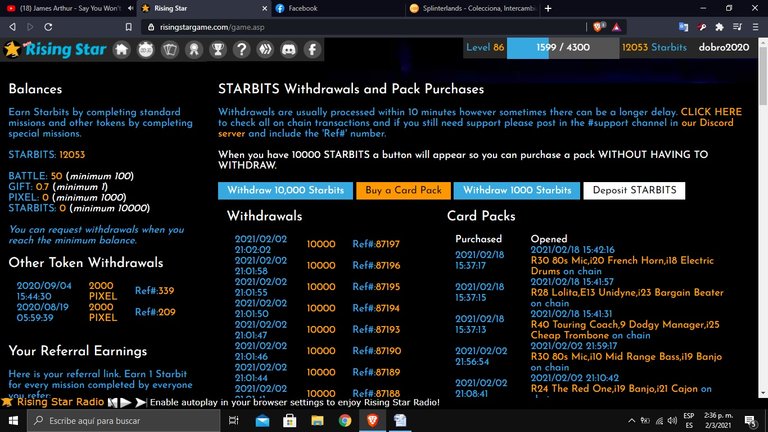Open the notification center icon
Viewport: 768px width, 432px height.
click(750, 421)
